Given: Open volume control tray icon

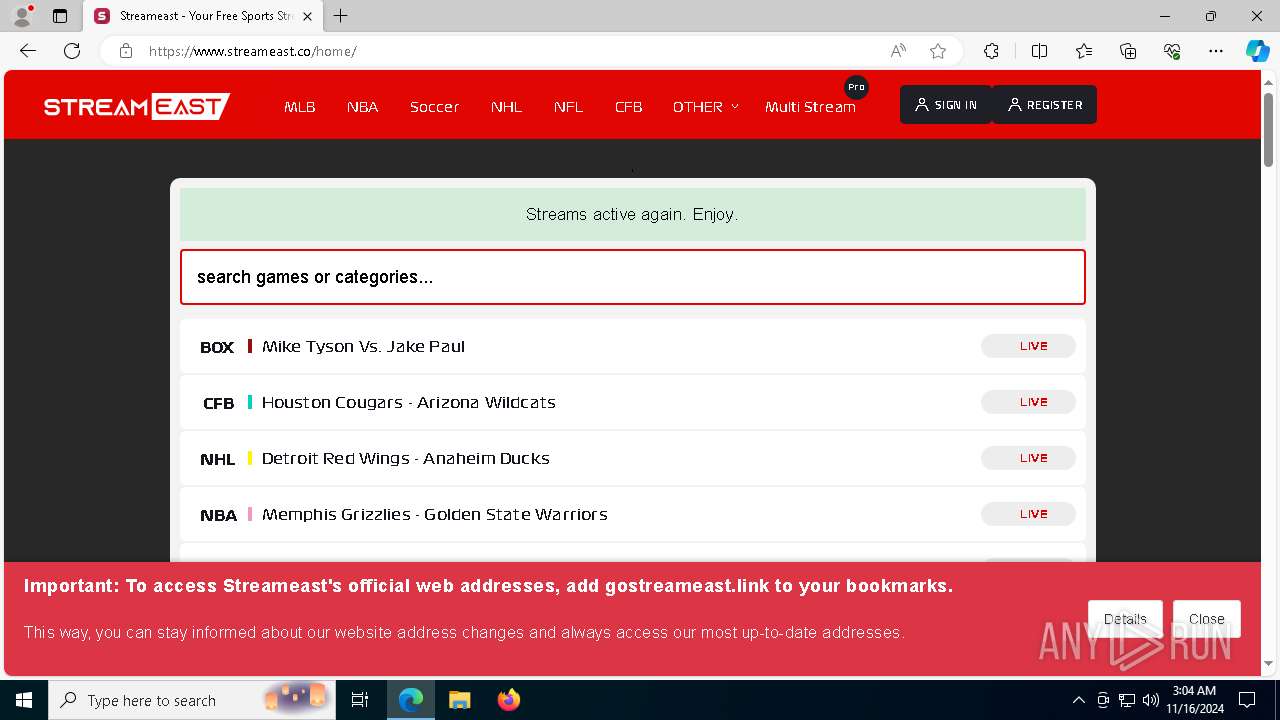Looking at the screenshot, I should 1151,700.
